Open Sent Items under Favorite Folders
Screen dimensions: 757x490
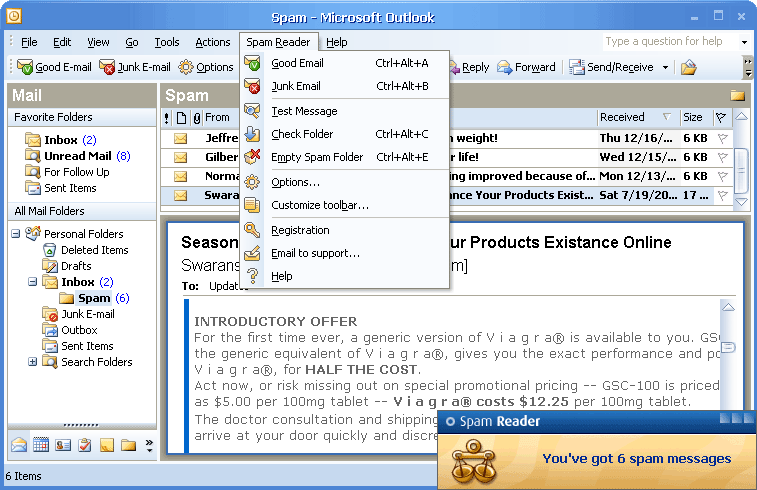pos(61,188)
